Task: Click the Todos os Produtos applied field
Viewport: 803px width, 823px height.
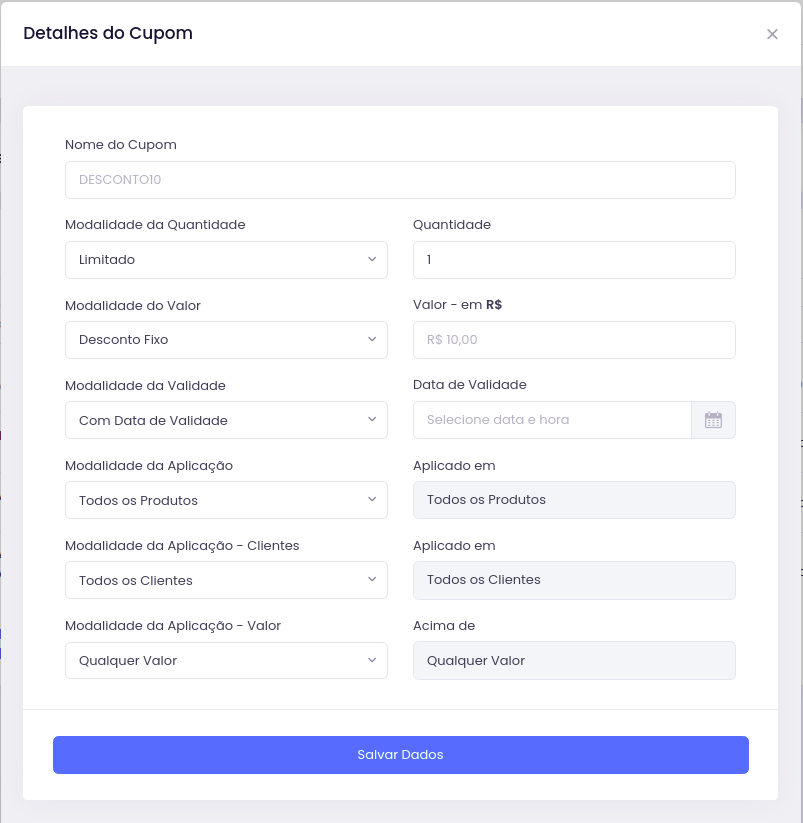Action: [x=574, y=500]
